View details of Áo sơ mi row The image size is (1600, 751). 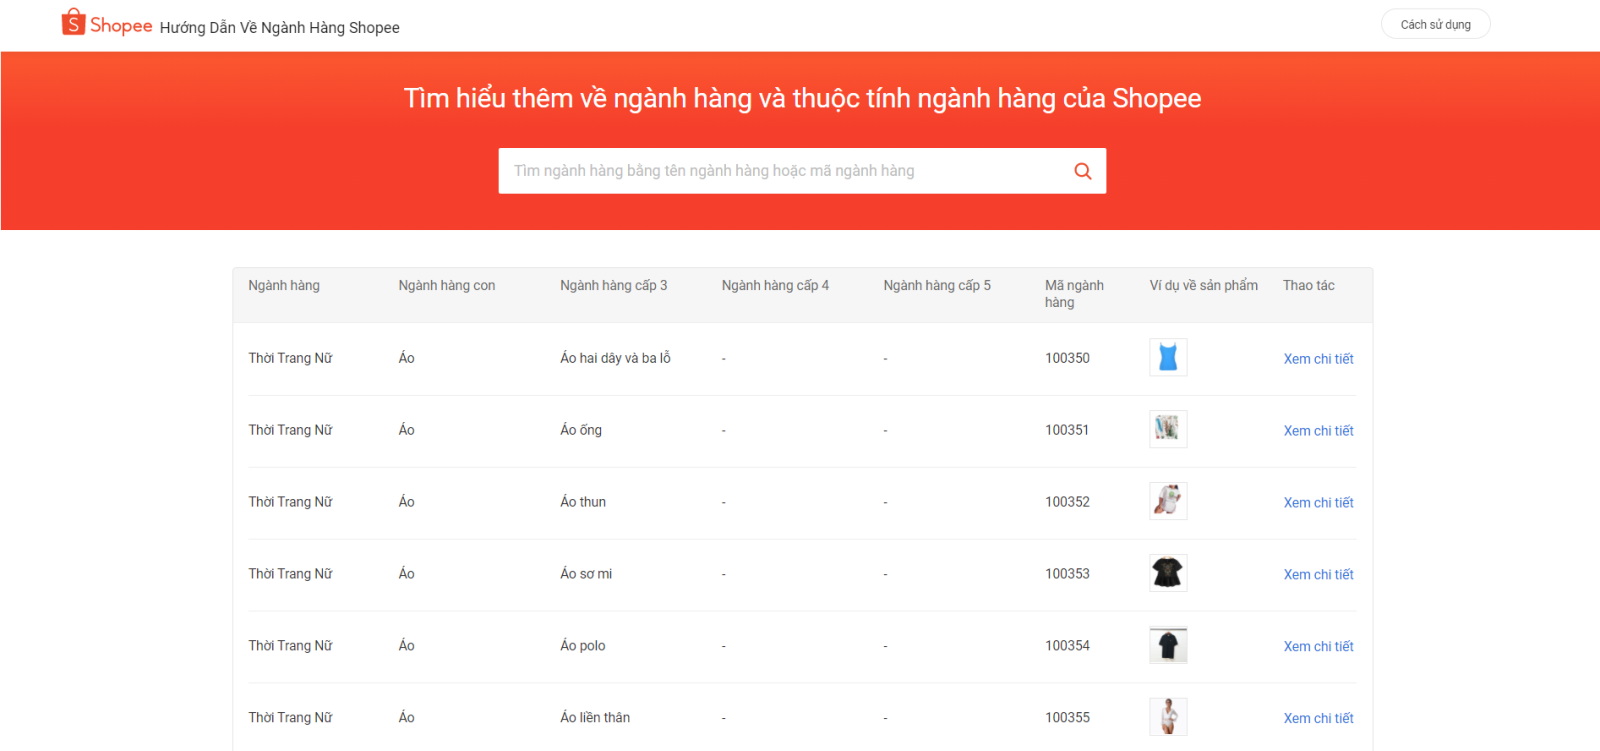[1318, 575]
